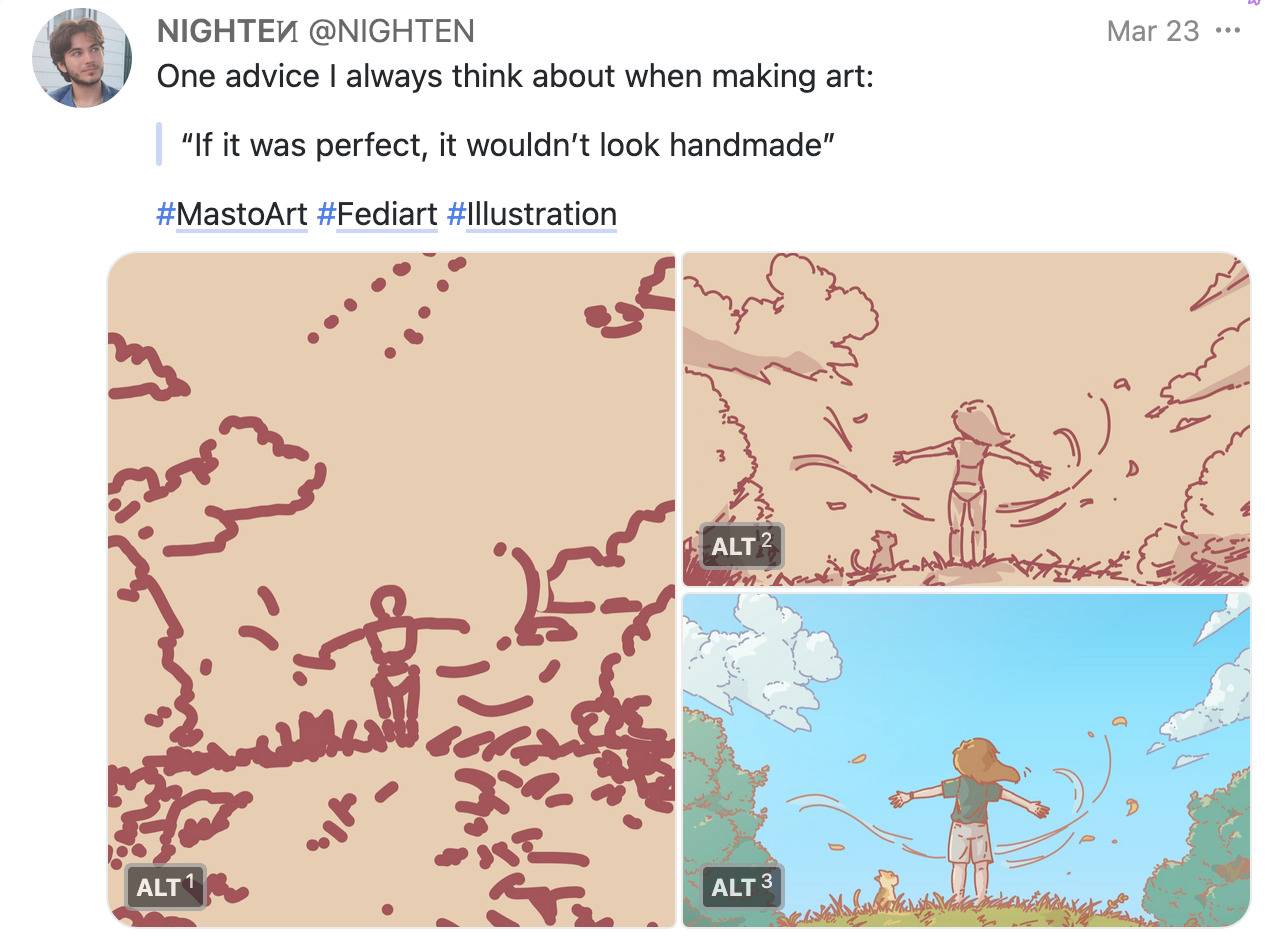This screenshot has height=936, width=1276.
Task: Click the cat in the colored illustration
Action: [885, 888]
